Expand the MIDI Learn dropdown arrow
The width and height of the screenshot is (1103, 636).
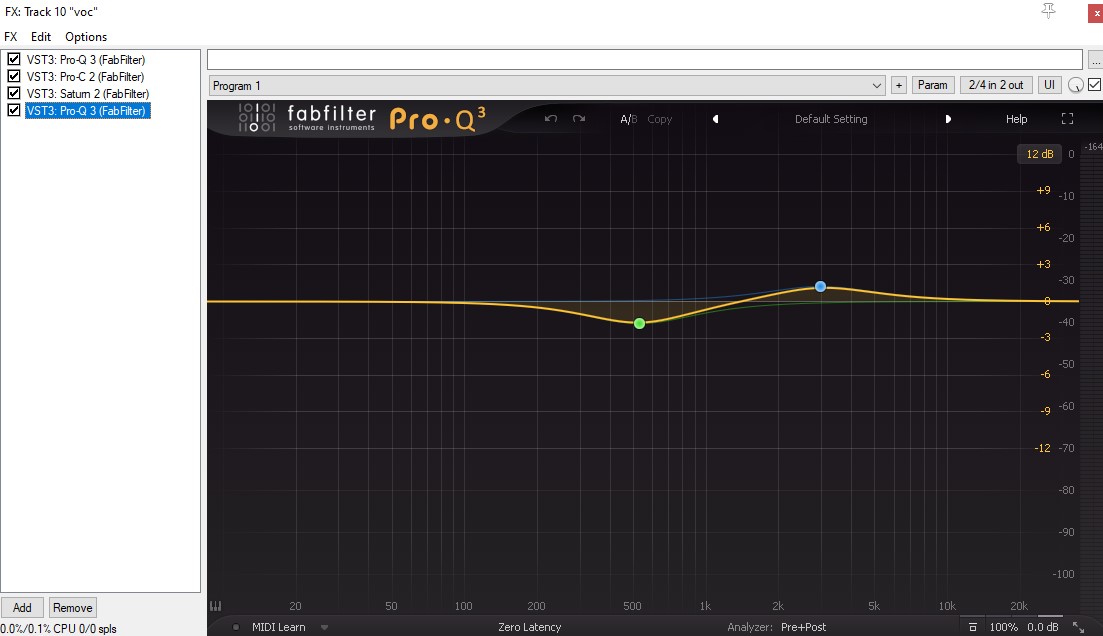[324, 627]
